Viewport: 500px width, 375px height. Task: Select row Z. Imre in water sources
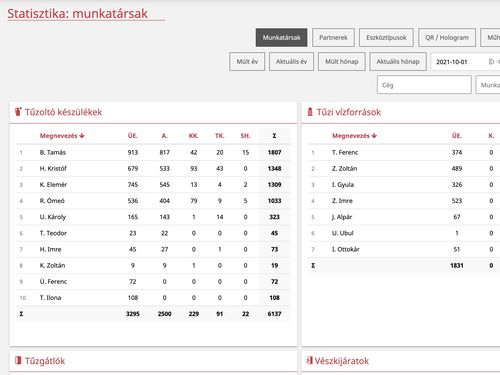click(x=404, y=201)
